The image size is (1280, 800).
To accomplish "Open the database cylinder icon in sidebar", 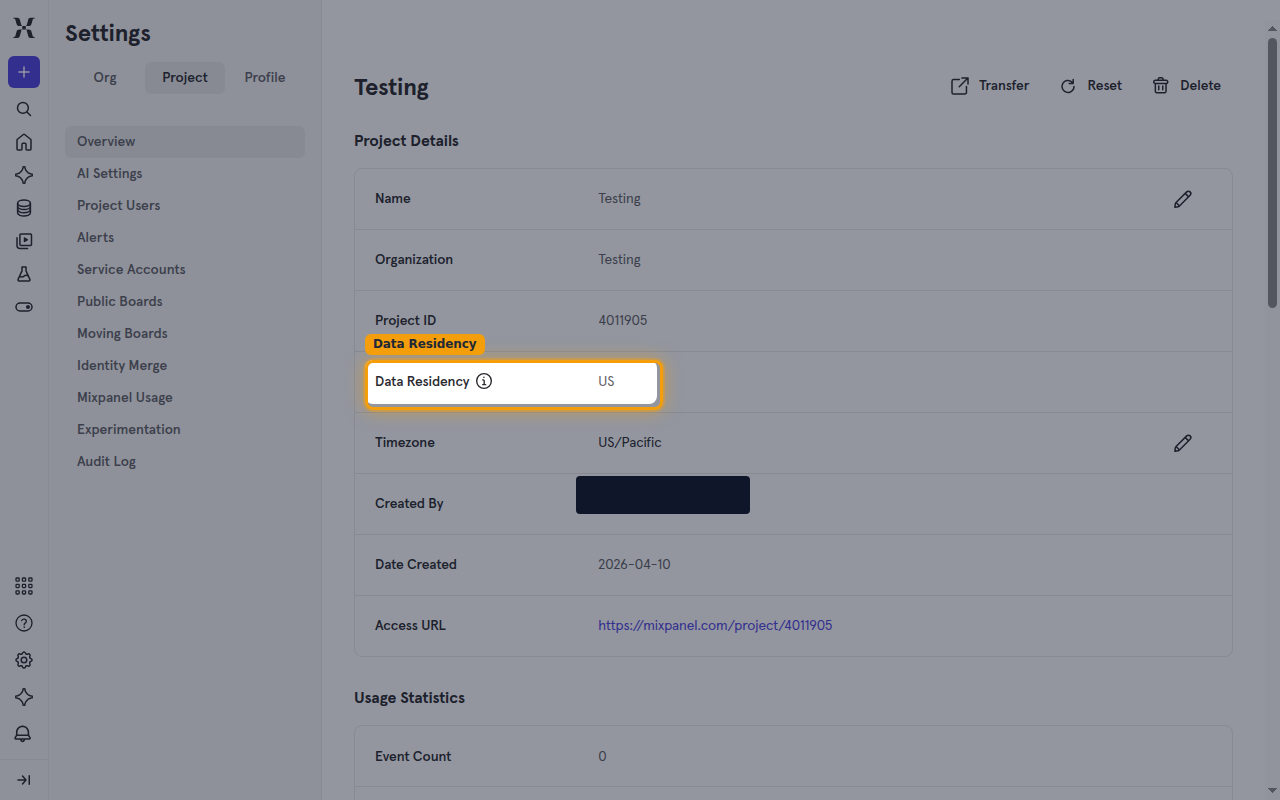I will coord(24,208).
